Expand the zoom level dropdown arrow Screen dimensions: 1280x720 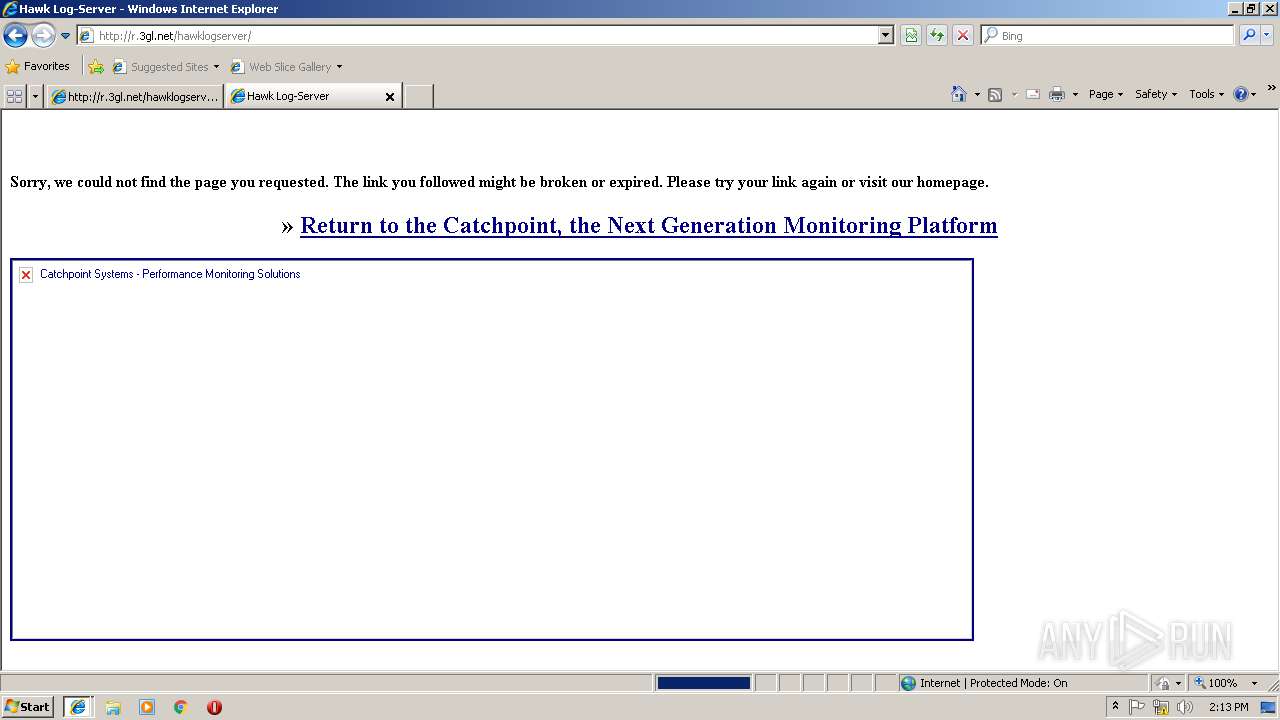coord(1254,683)
